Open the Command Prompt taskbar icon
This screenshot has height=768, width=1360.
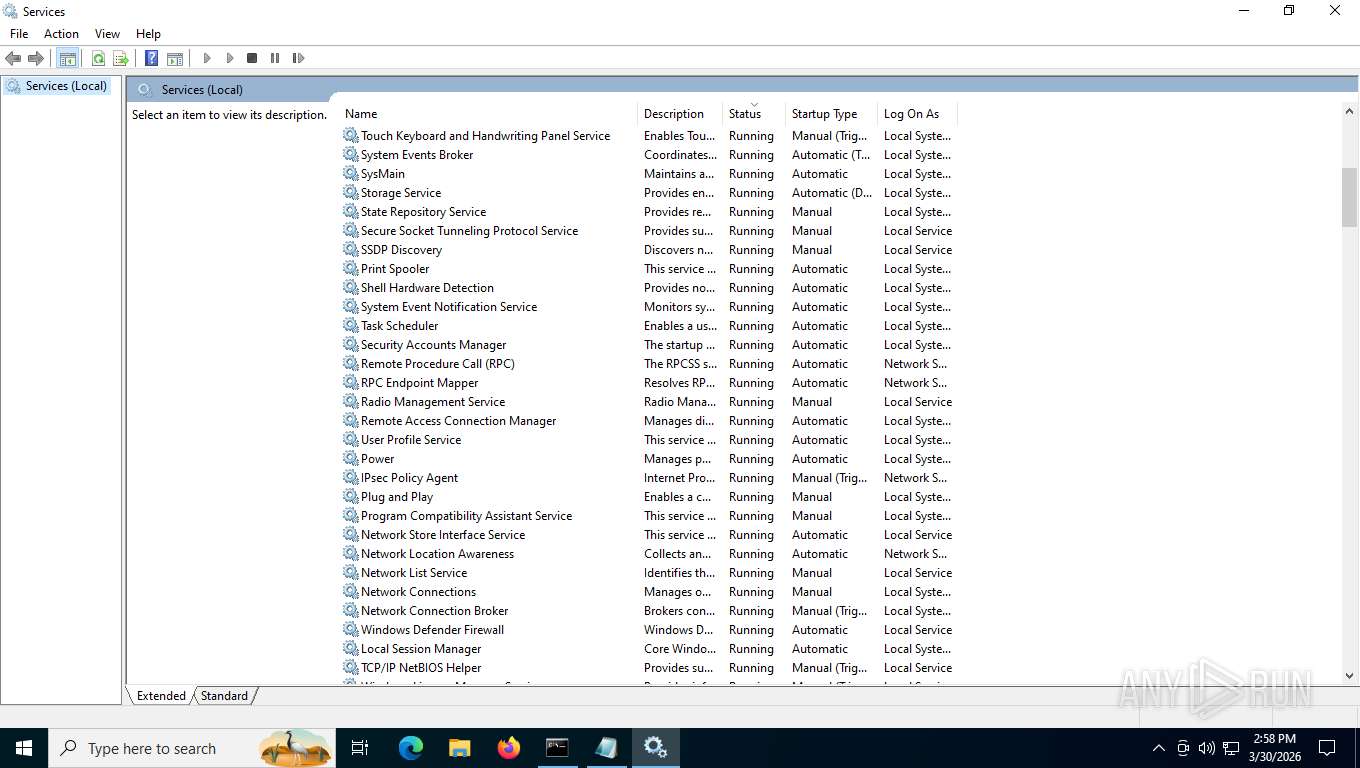[x=558, y=748]
